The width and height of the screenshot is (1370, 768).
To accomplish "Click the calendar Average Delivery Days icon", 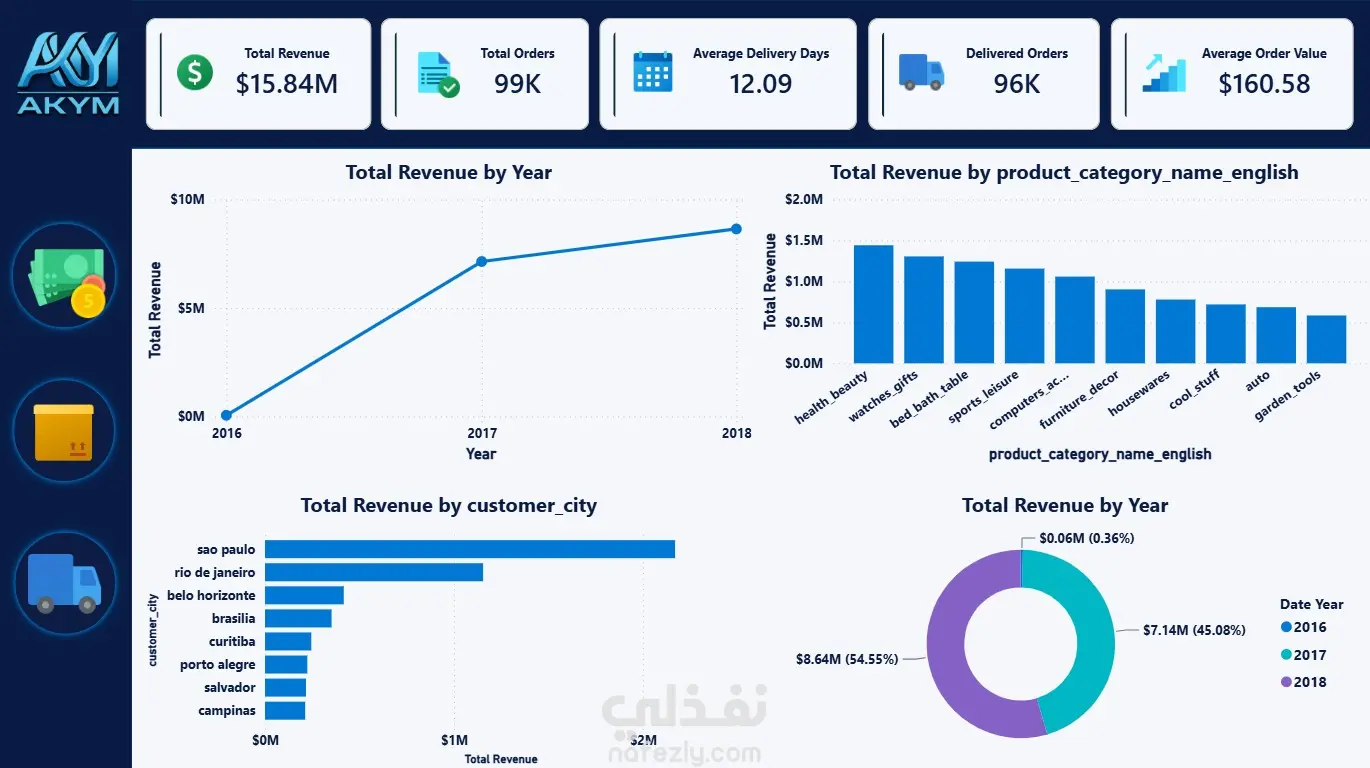I will [x=653, y=72].
